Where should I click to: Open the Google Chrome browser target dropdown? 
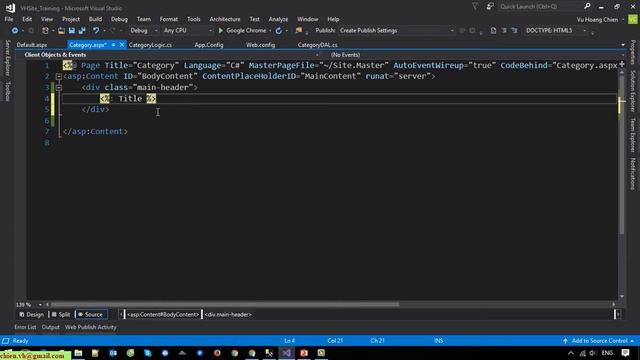tap(270, 31)
